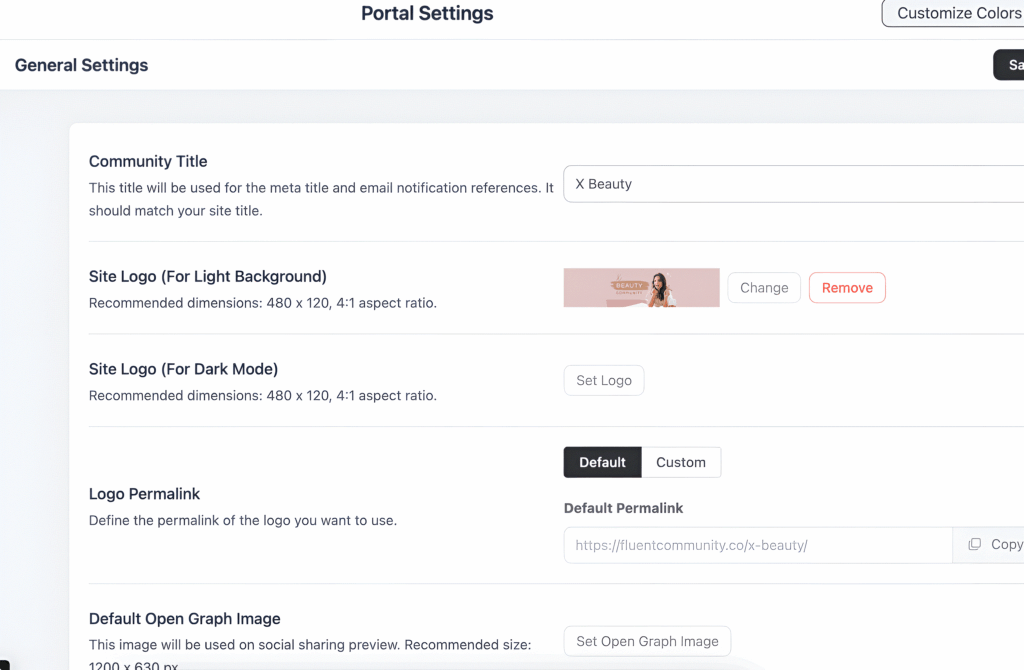Click the Portal Settings page title
The width and height of the screenshot is (1024, 670).
pos(427,14)
